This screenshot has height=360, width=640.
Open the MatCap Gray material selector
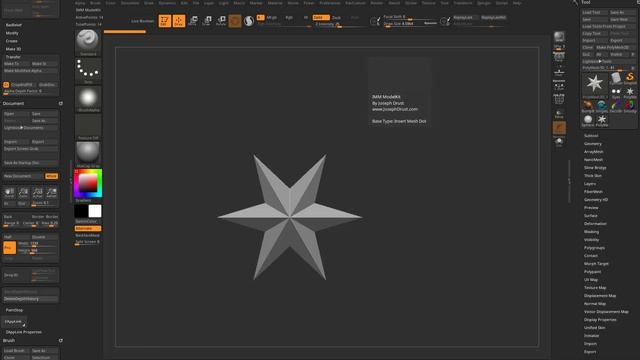pos(88,155)
